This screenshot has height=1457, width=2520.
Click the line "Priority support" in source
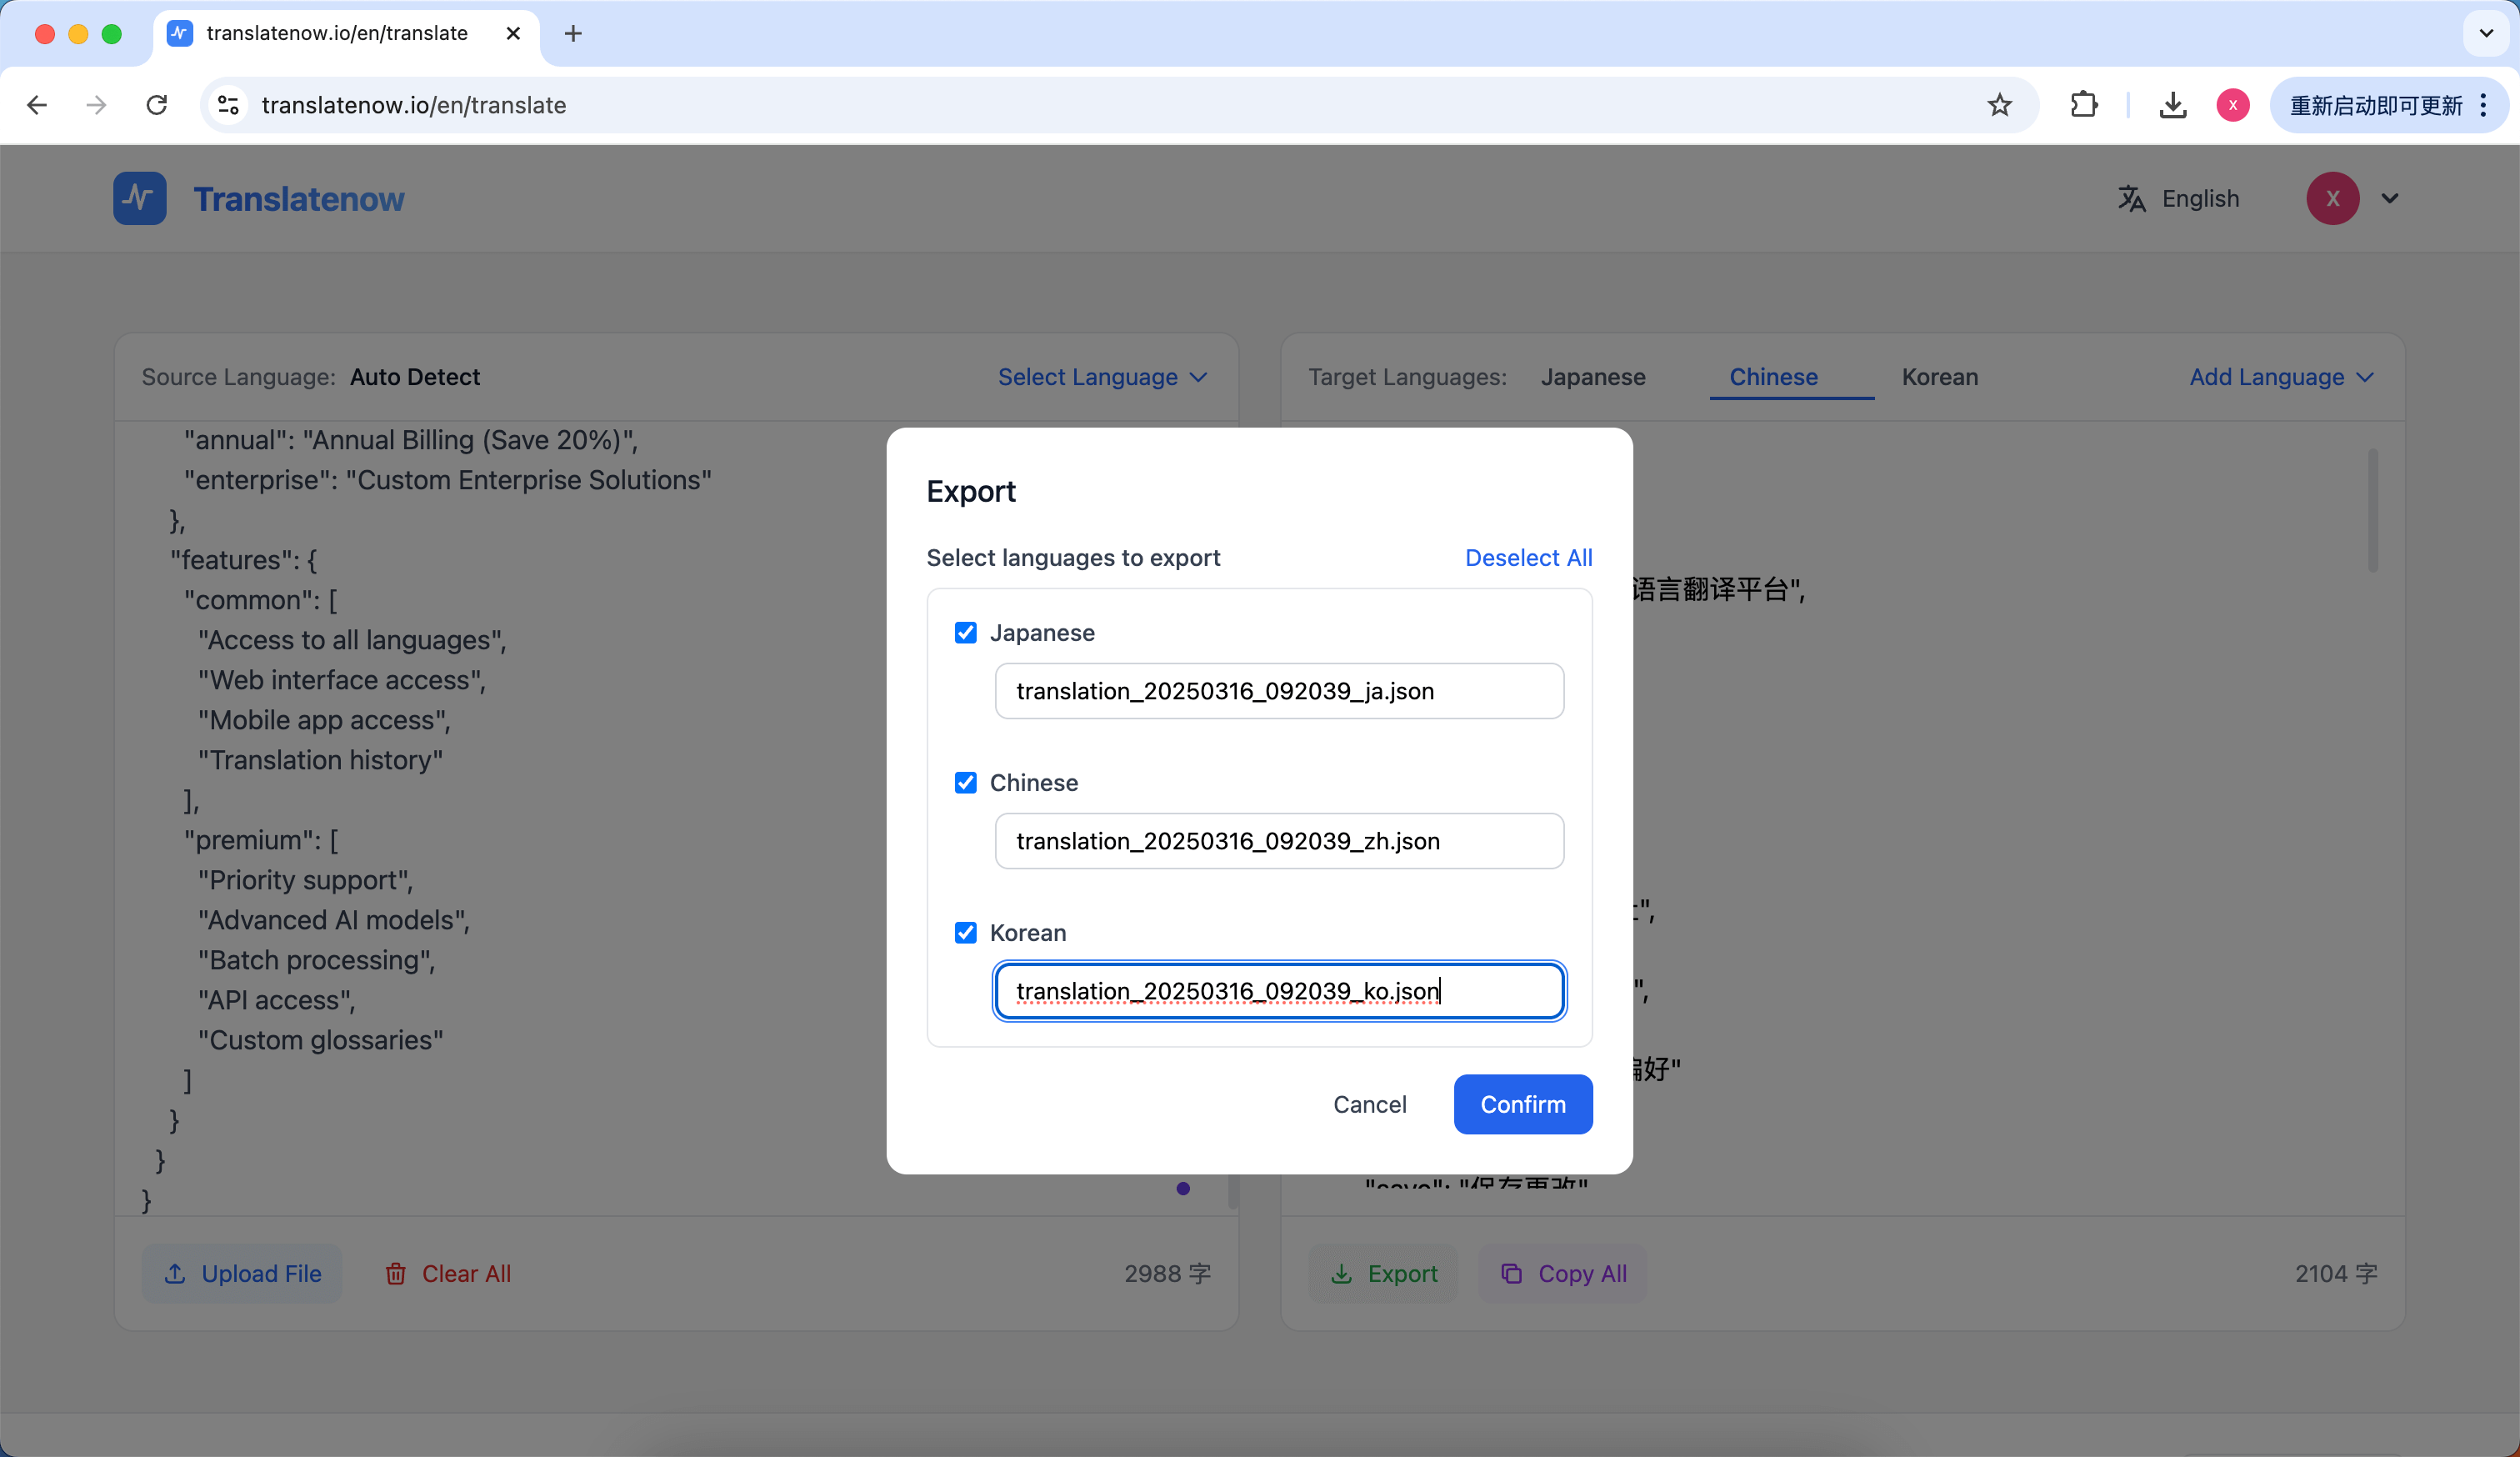305,879
